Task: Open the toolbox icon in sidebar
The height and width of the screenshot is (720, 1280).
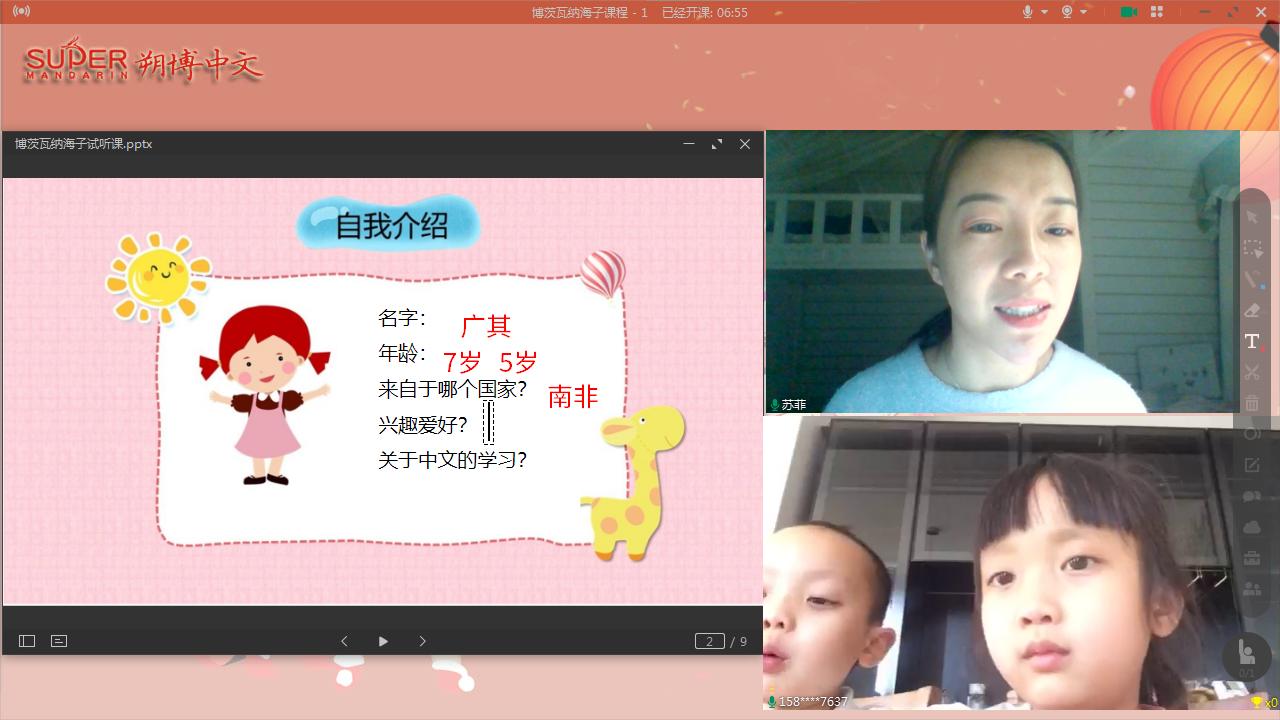Action: click(1252, 558)
